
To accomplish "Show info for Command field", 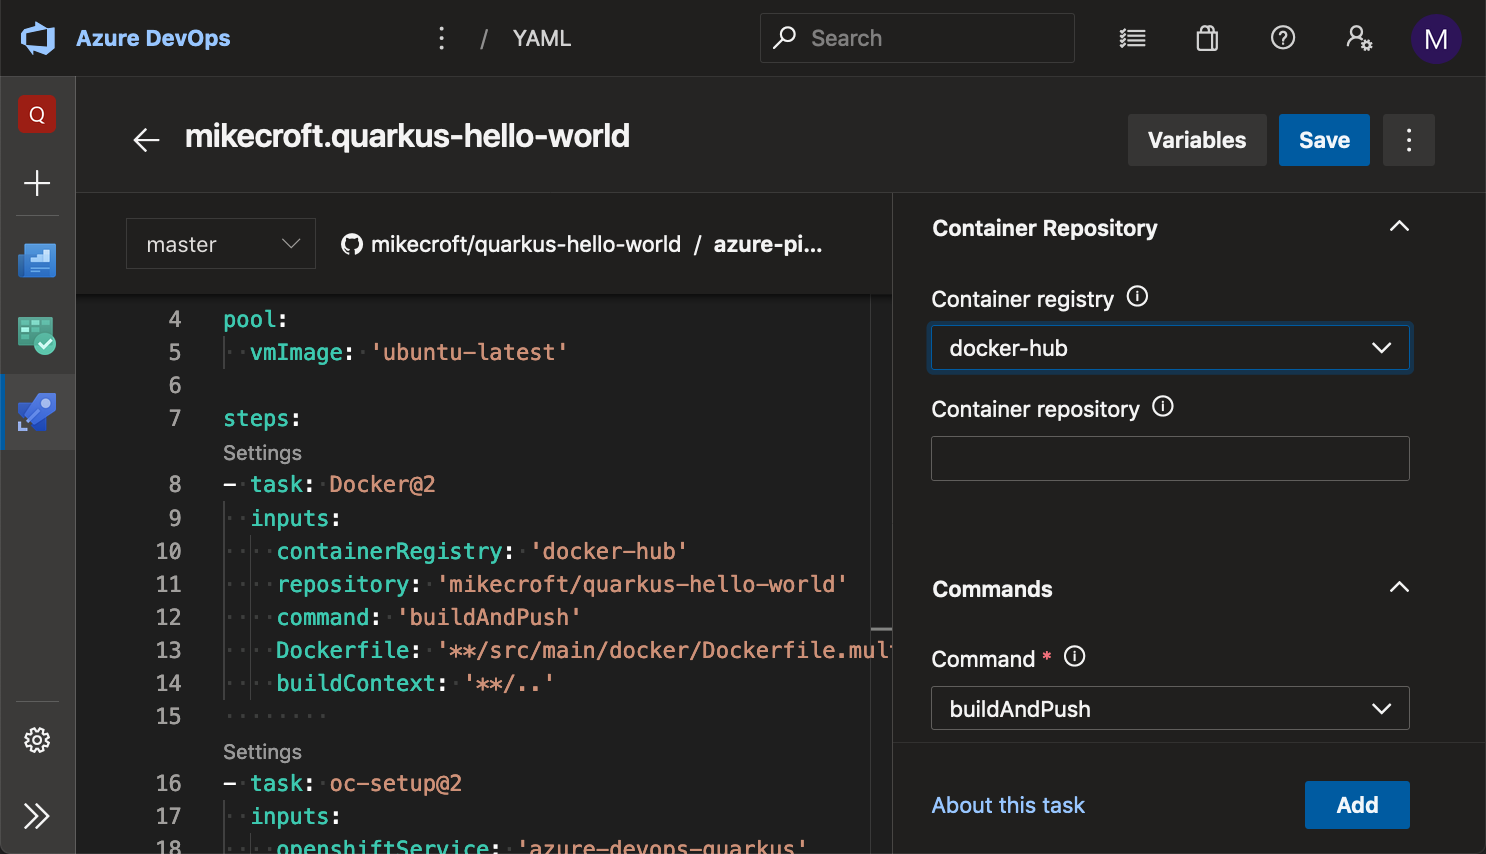I will click(x=1075, y=657).
